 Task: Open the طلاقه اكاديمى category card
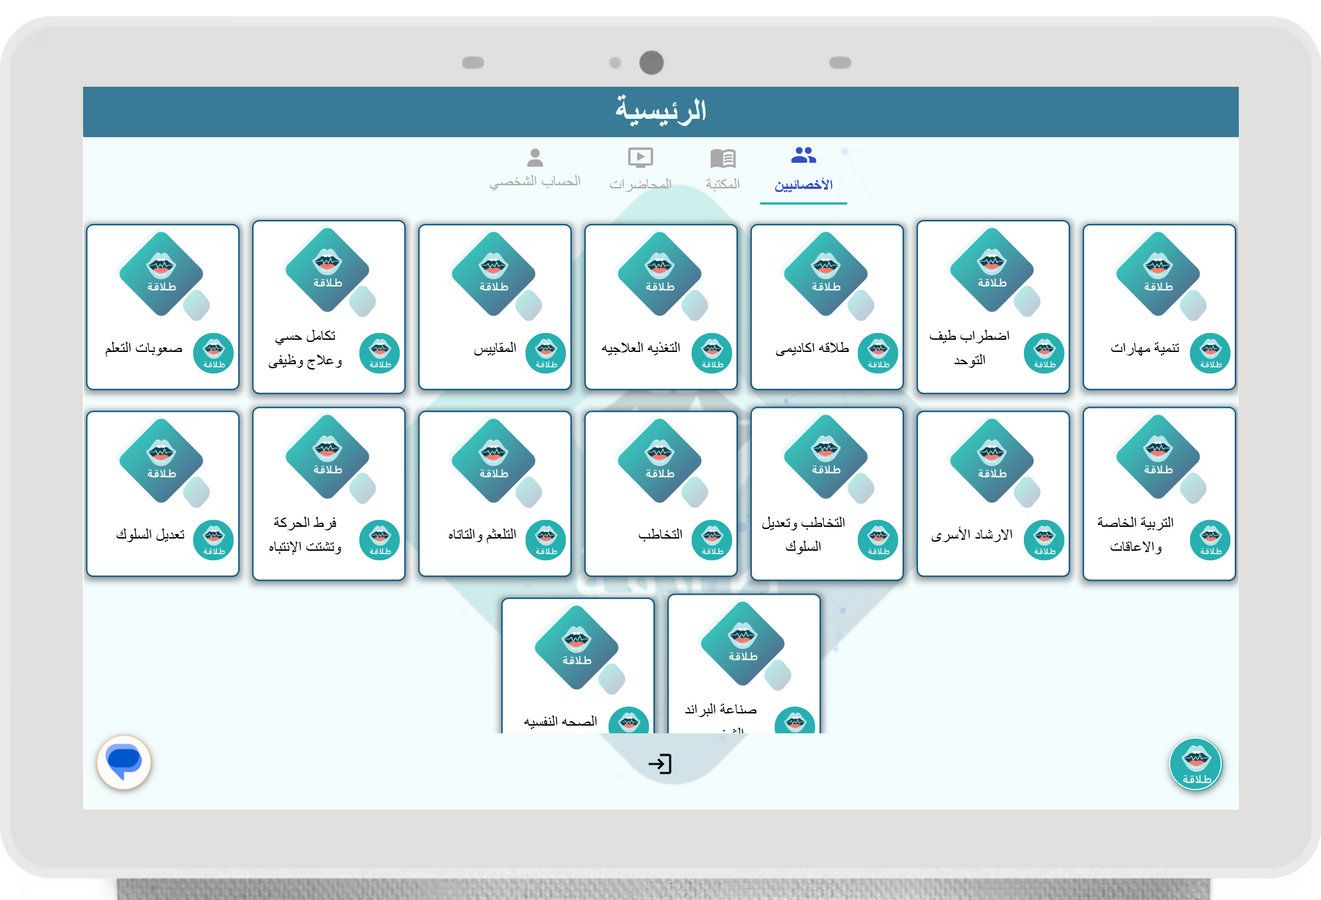pyautogui.click(x=827, y=307)
